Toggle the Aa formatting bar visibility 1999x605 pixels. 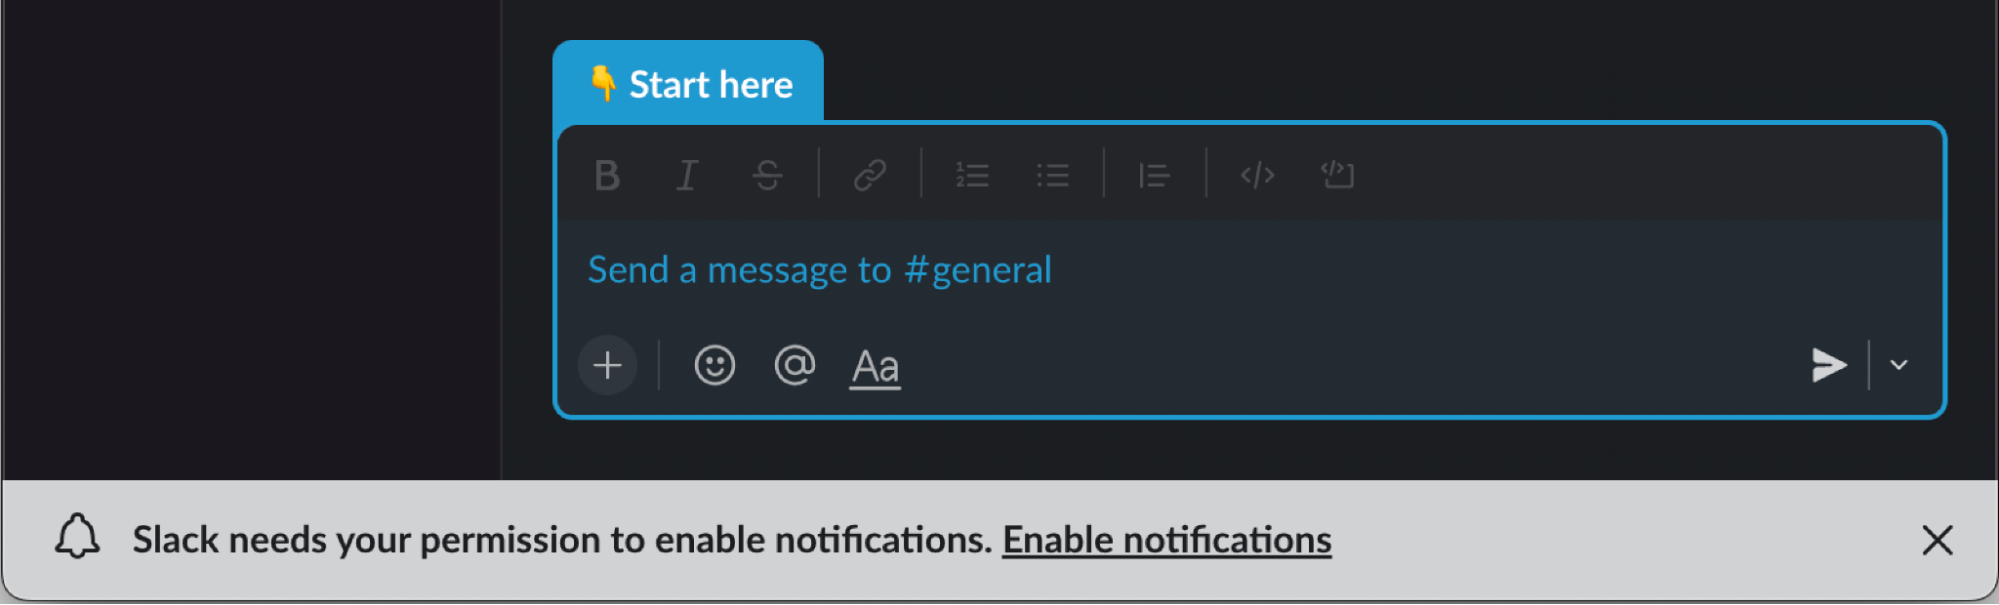click(x=873, y=366)
